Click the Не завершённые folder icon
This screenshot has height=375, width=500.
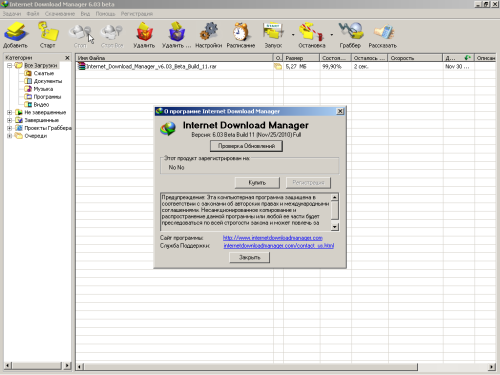click(x=19, y=112)
